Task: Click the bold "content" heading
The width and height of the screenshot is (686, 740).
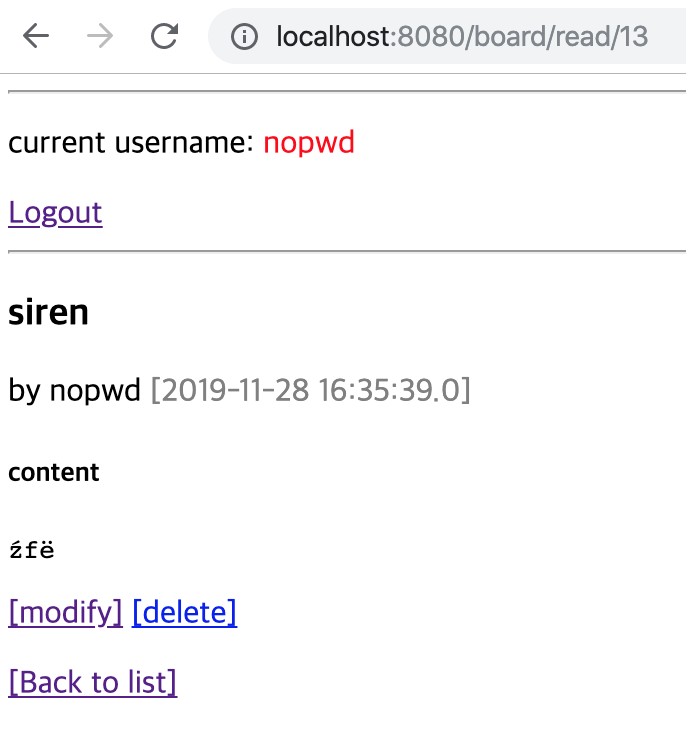Action: [x=53, y=472]
